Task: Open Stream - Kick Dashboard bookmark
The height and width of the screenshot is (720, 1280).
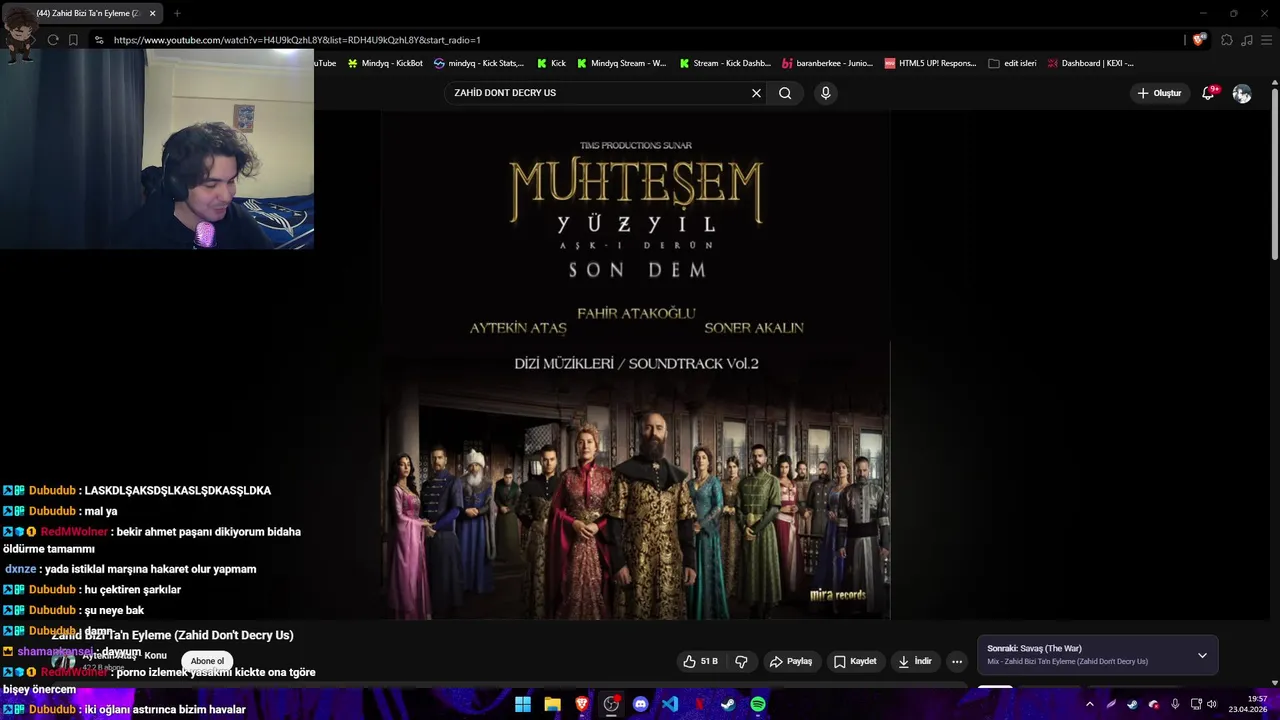Action: coord(725,63)
